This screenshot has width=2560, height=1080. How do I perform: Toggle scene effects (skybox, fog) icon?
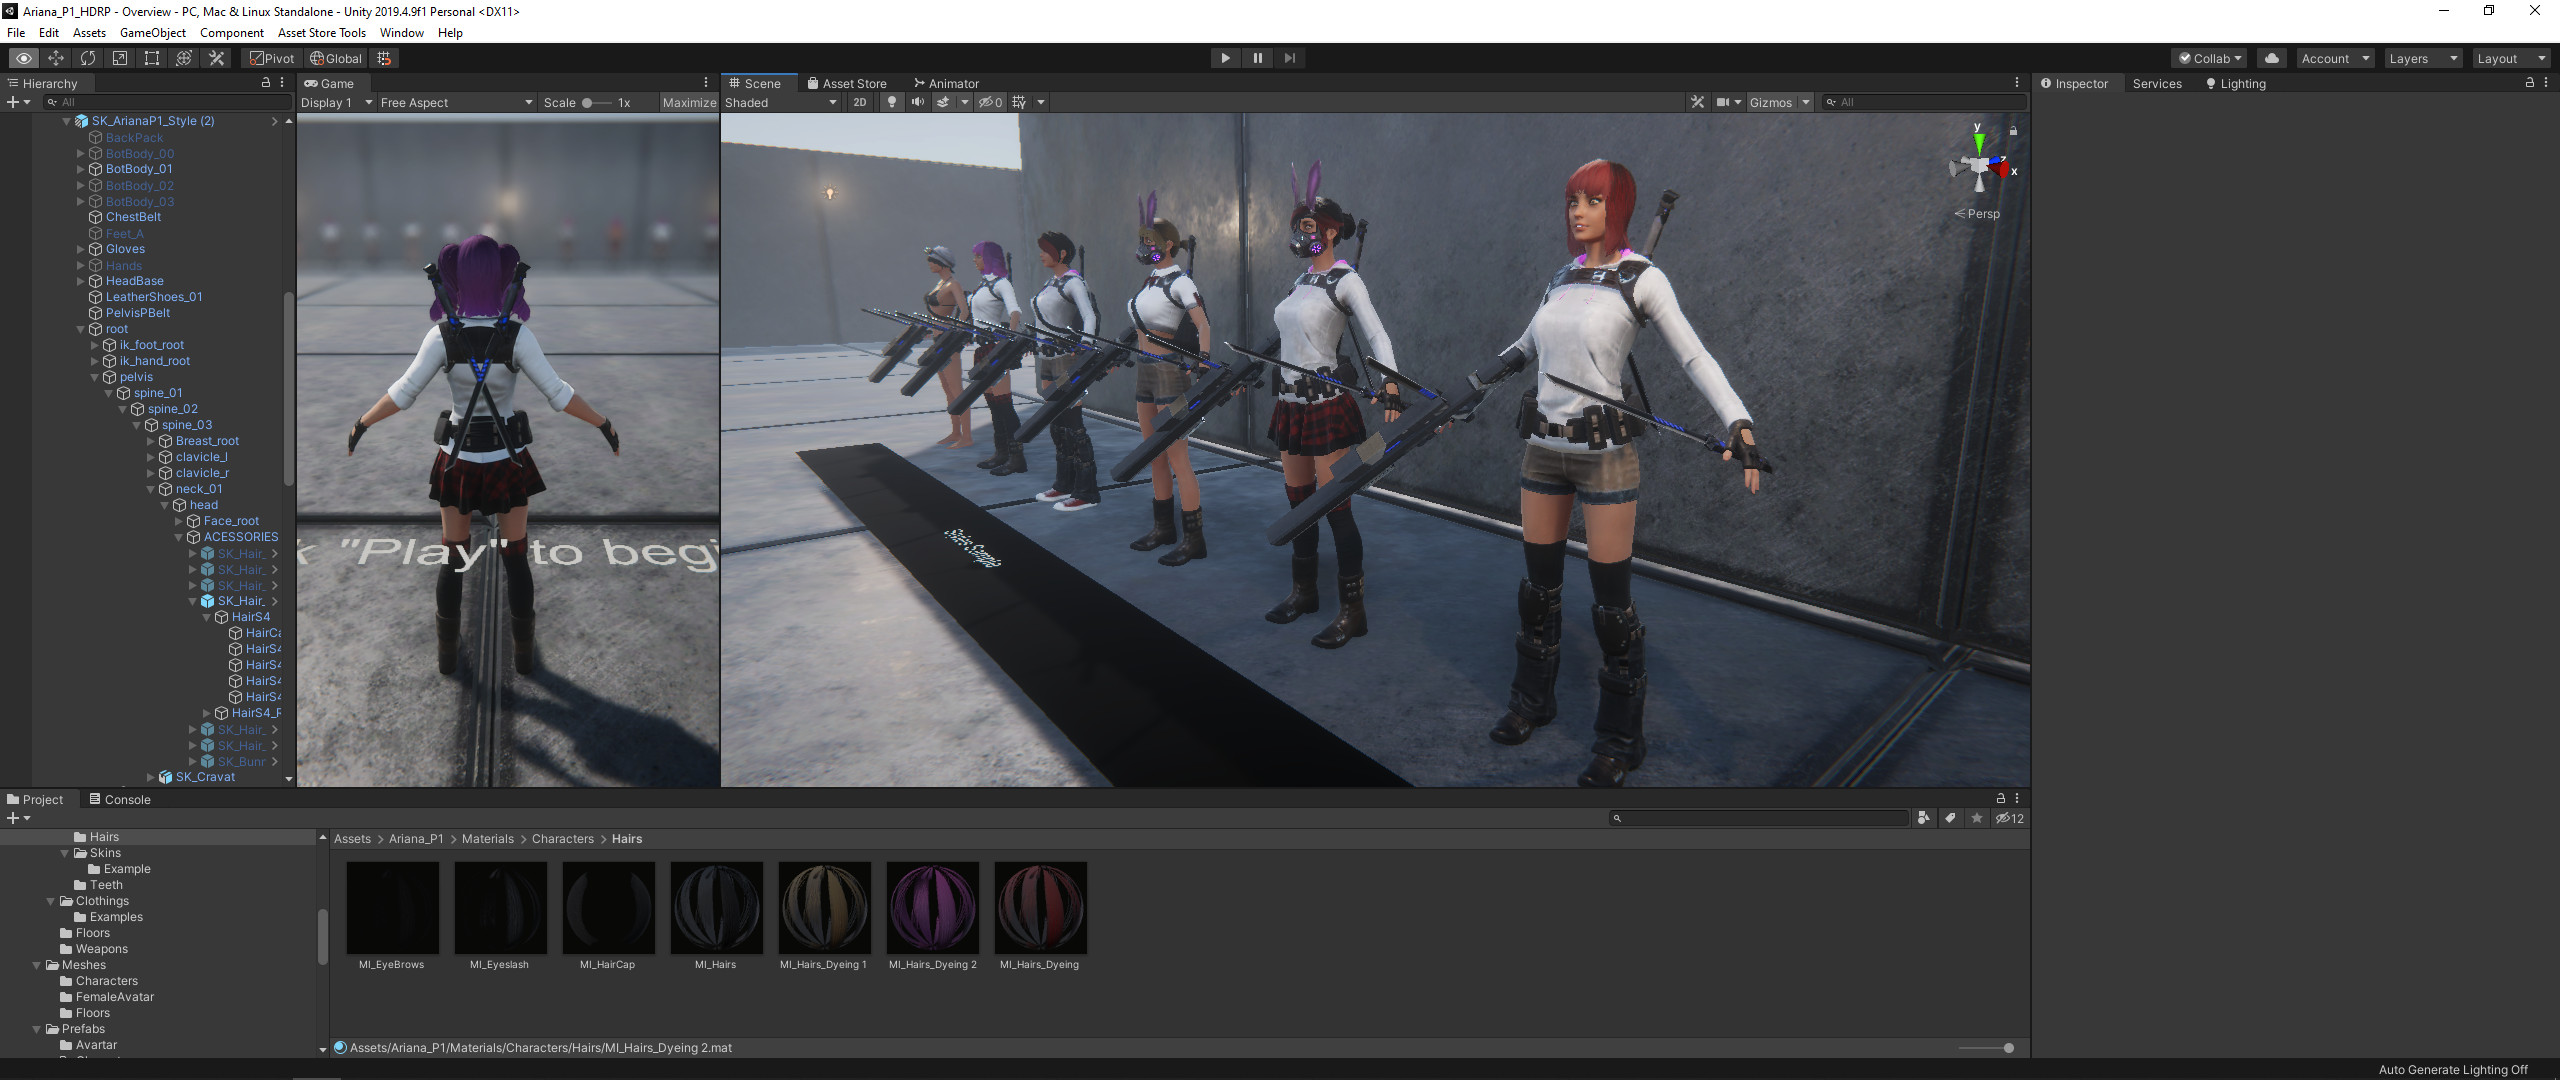click(942, 102)
